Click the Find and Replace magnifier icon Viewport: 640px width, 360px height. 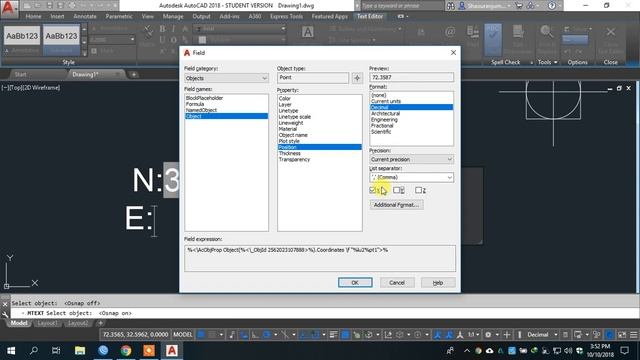click(546, 32)
